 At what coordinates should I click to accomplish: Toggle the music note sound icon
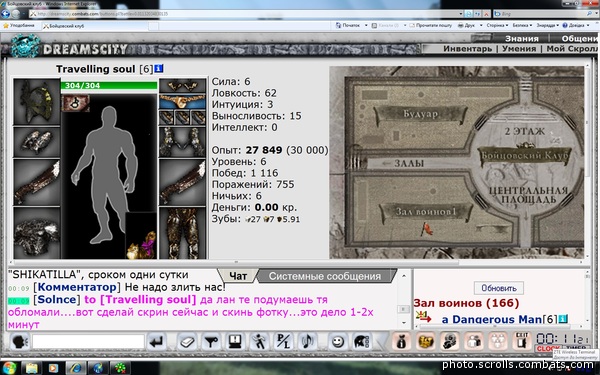tap(307, 341)
